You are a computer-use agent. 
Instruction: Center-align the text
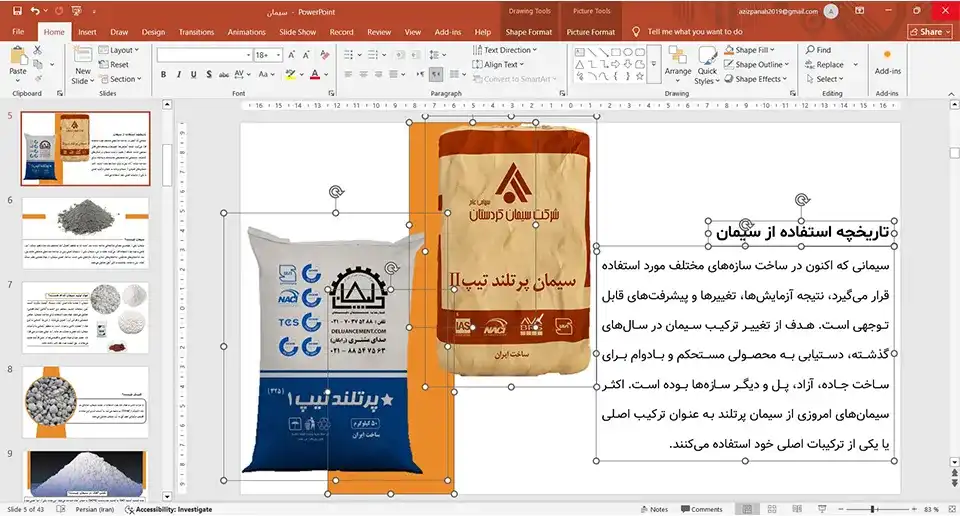(364, 74)
